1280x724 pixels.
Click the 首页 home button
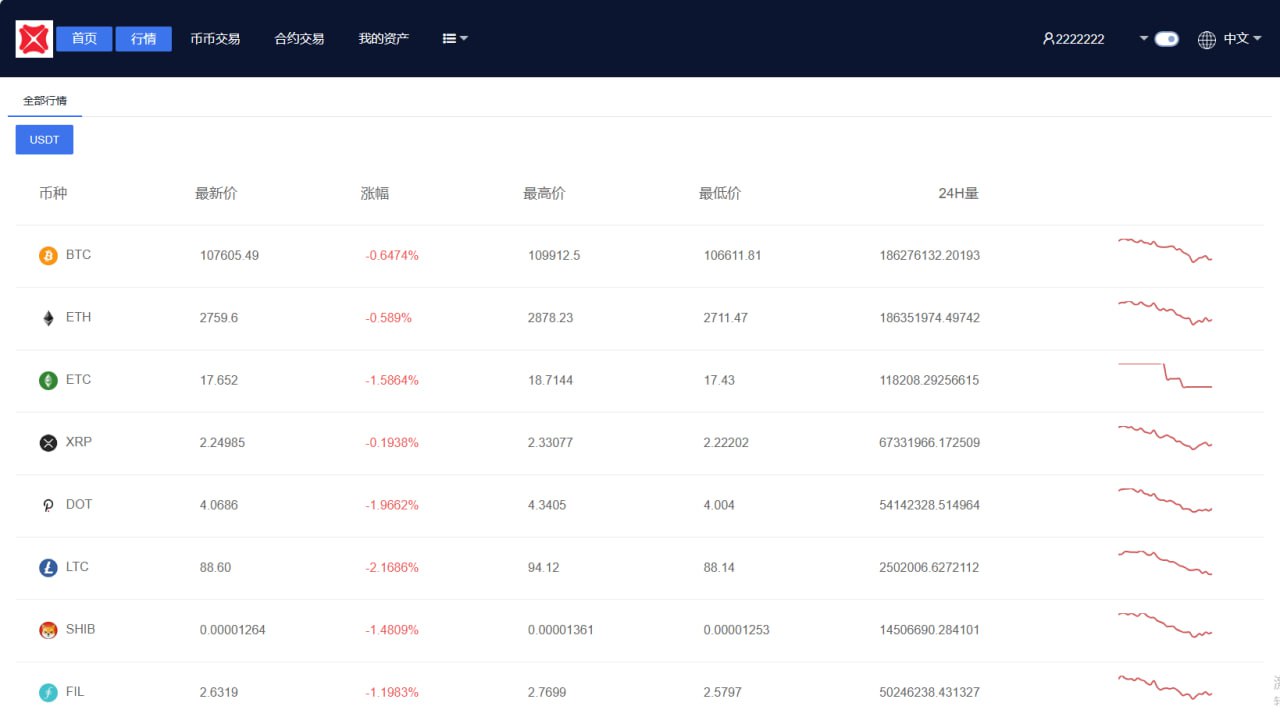tap(84, 39)
